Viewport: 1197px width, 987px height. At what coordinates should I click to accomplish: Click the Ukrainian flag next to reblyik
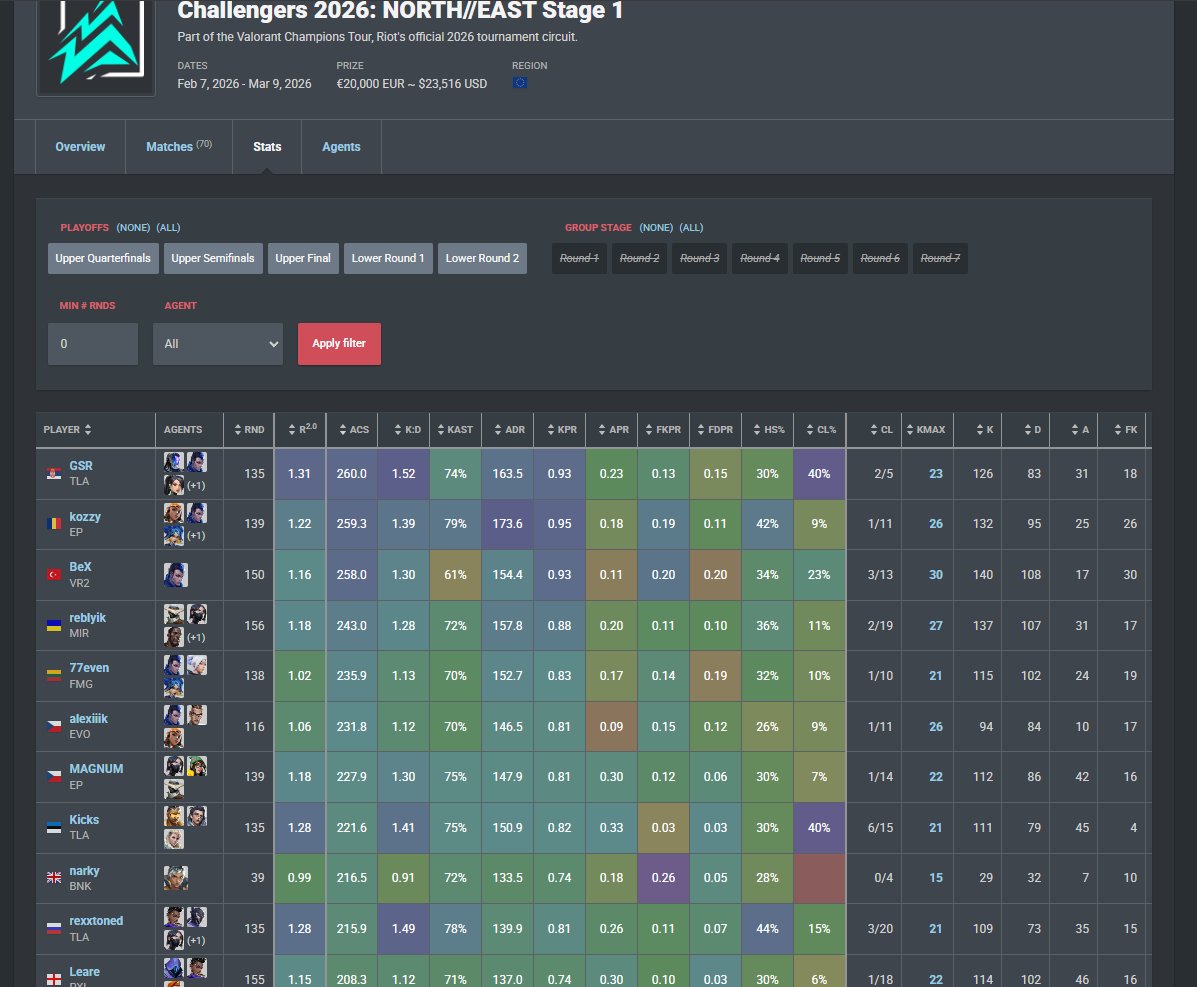coord(53,625)
